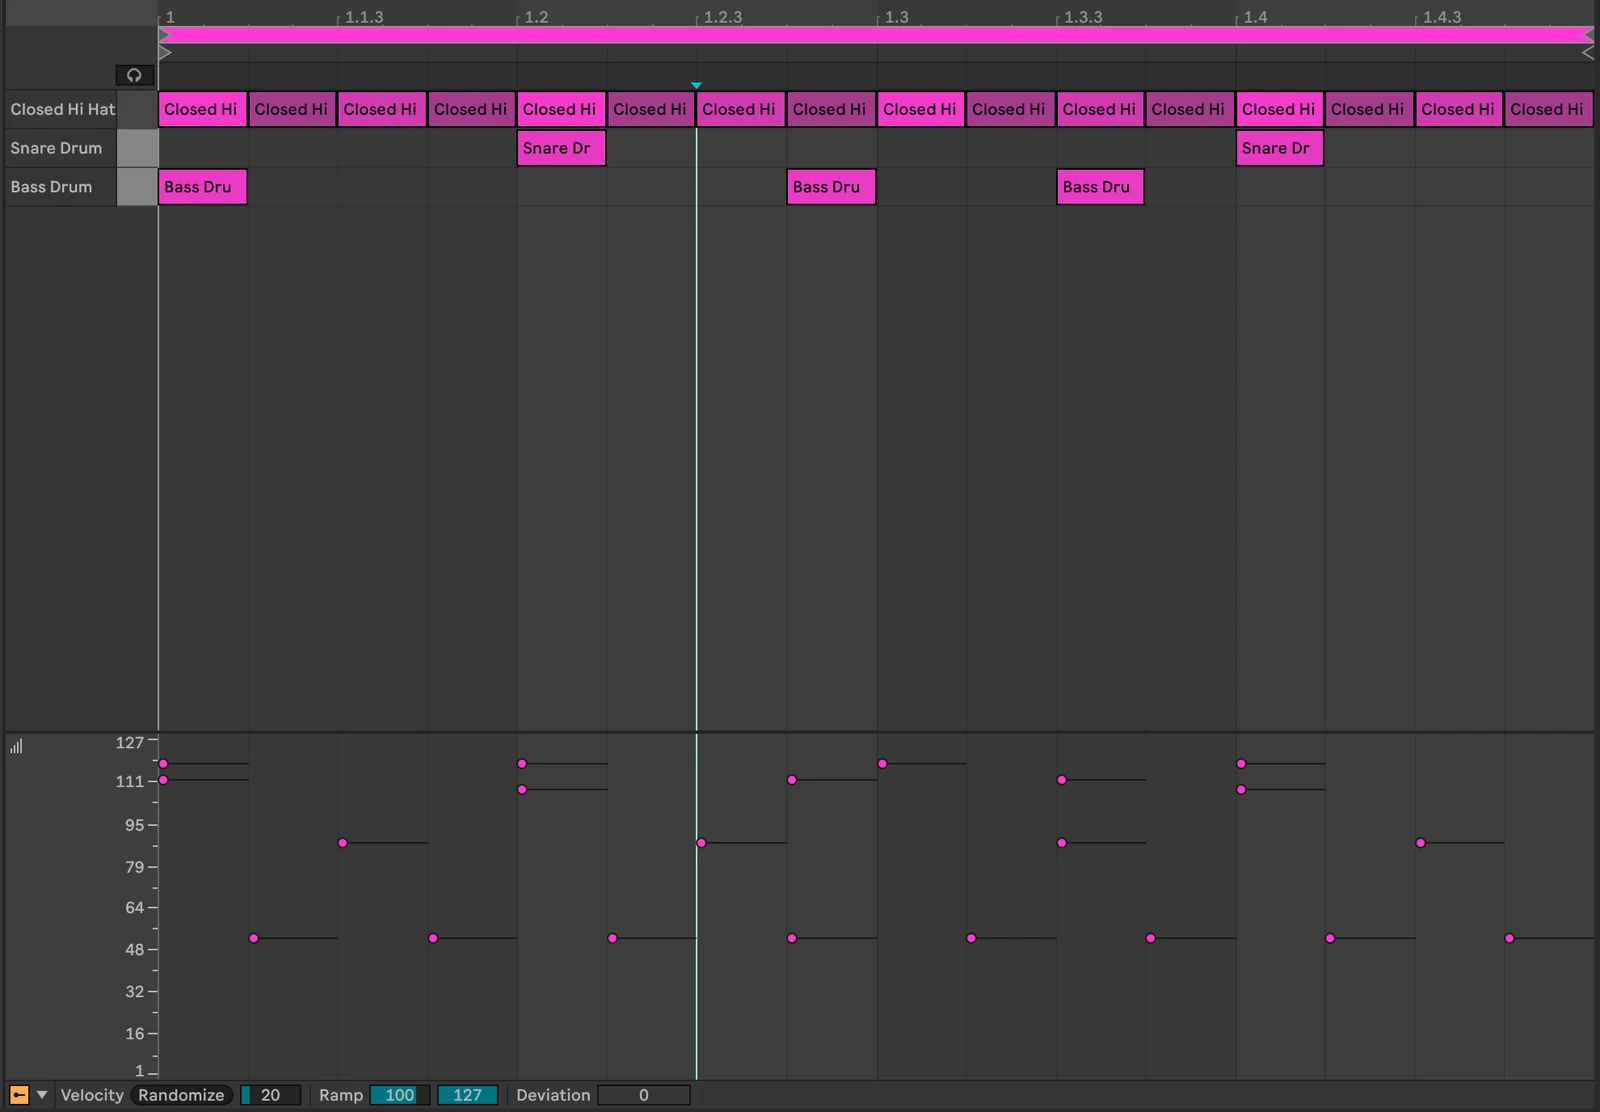Screen dimensions: 1600x1112
Task: Click the pink loop brace bar
Action: pos(876,35)
